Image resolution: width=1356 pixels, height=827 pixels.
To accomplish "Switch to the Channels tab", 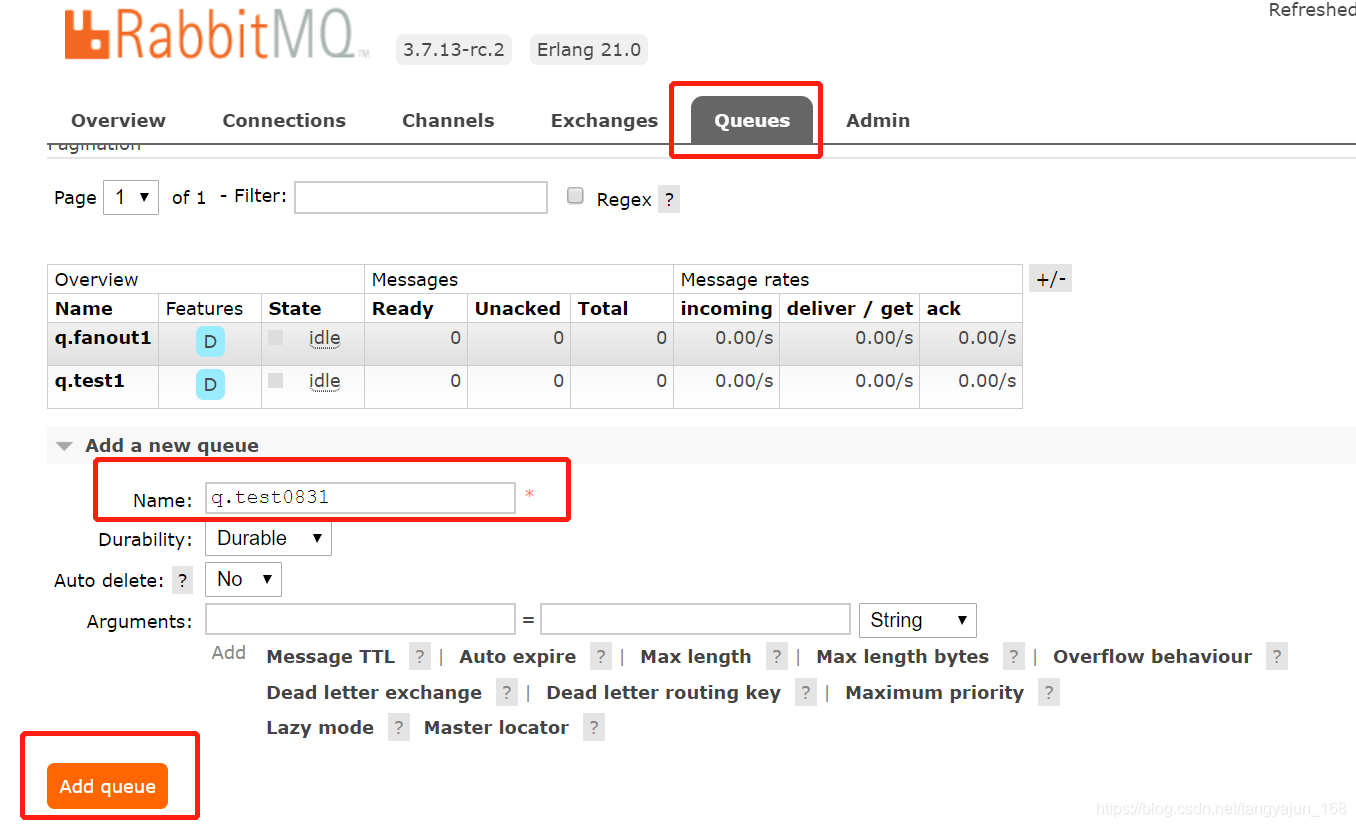I will point(448,121).
